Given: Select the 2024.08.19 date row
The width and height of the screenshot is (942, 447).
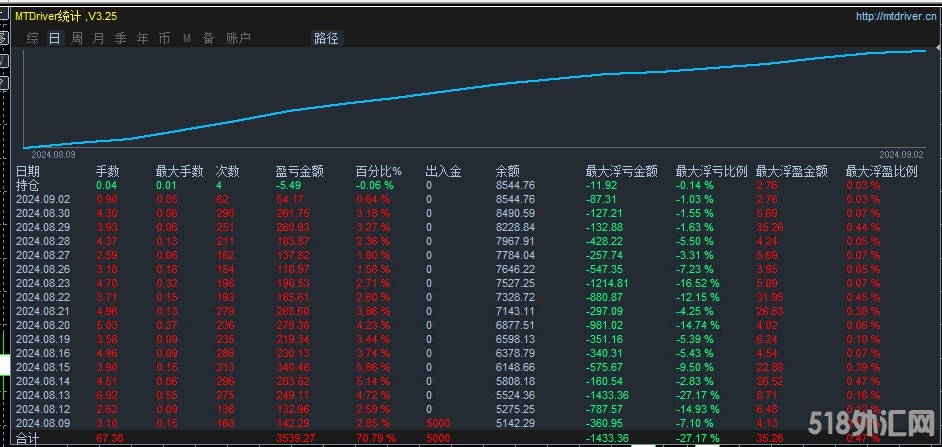Looking at the screenshot, I should 43,339.
